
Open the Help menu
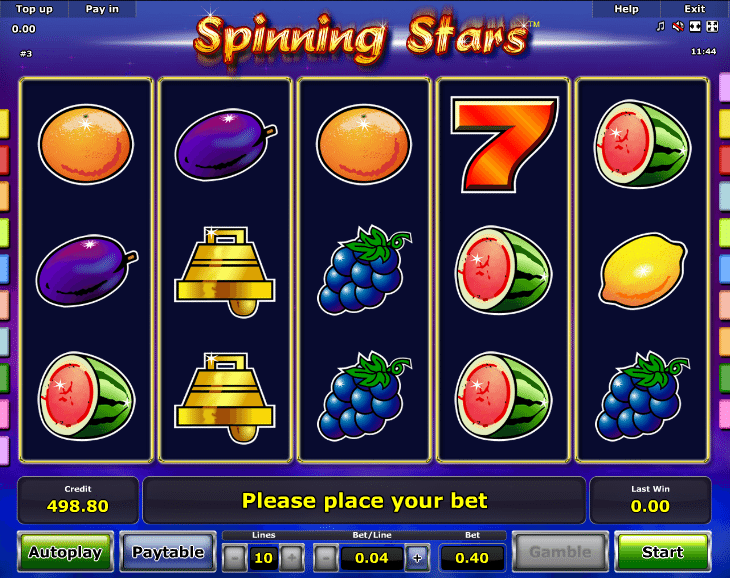click(x=626, y=9)
